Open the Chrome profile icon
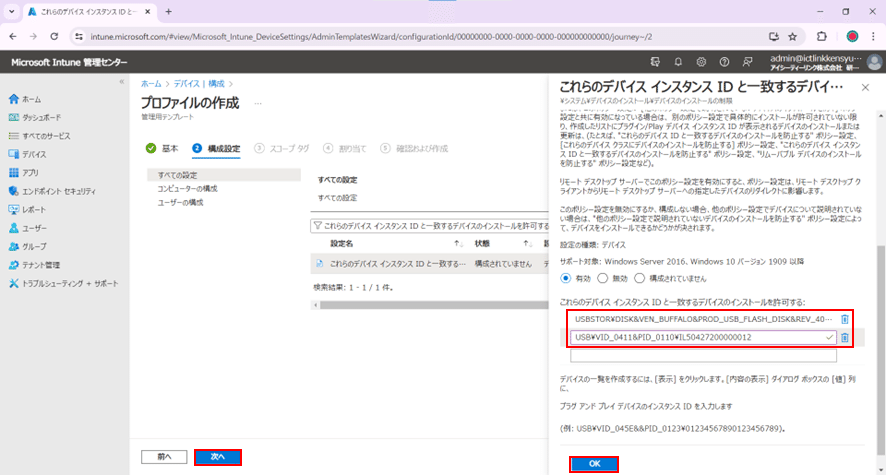The image size is (886, 475). (x=852, y=37)
